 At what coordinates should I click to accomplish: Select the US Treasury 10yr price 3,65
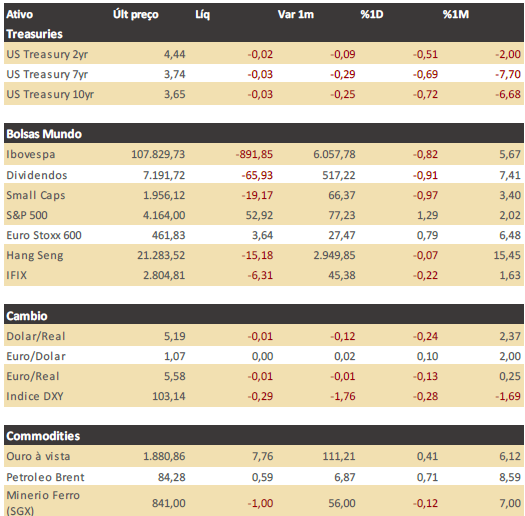coord(174,94)
